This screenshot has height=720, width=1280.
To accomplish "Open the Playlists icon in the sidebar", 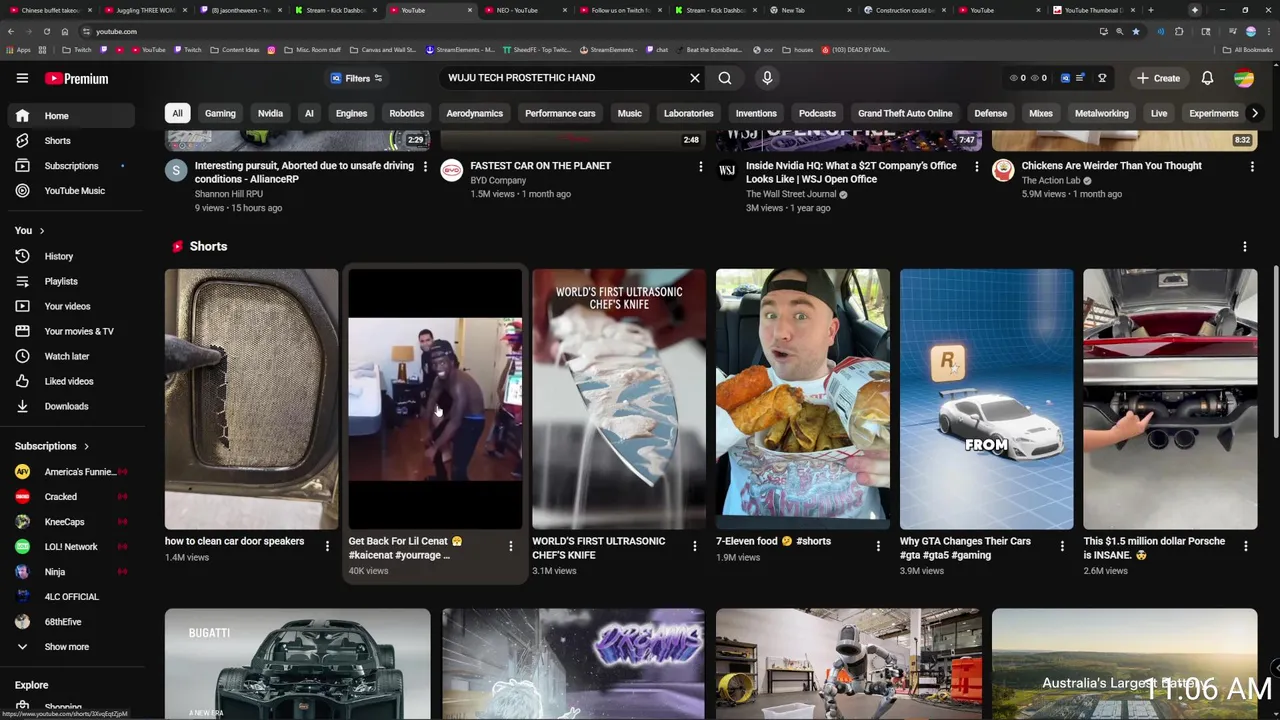I will point(22,281).
